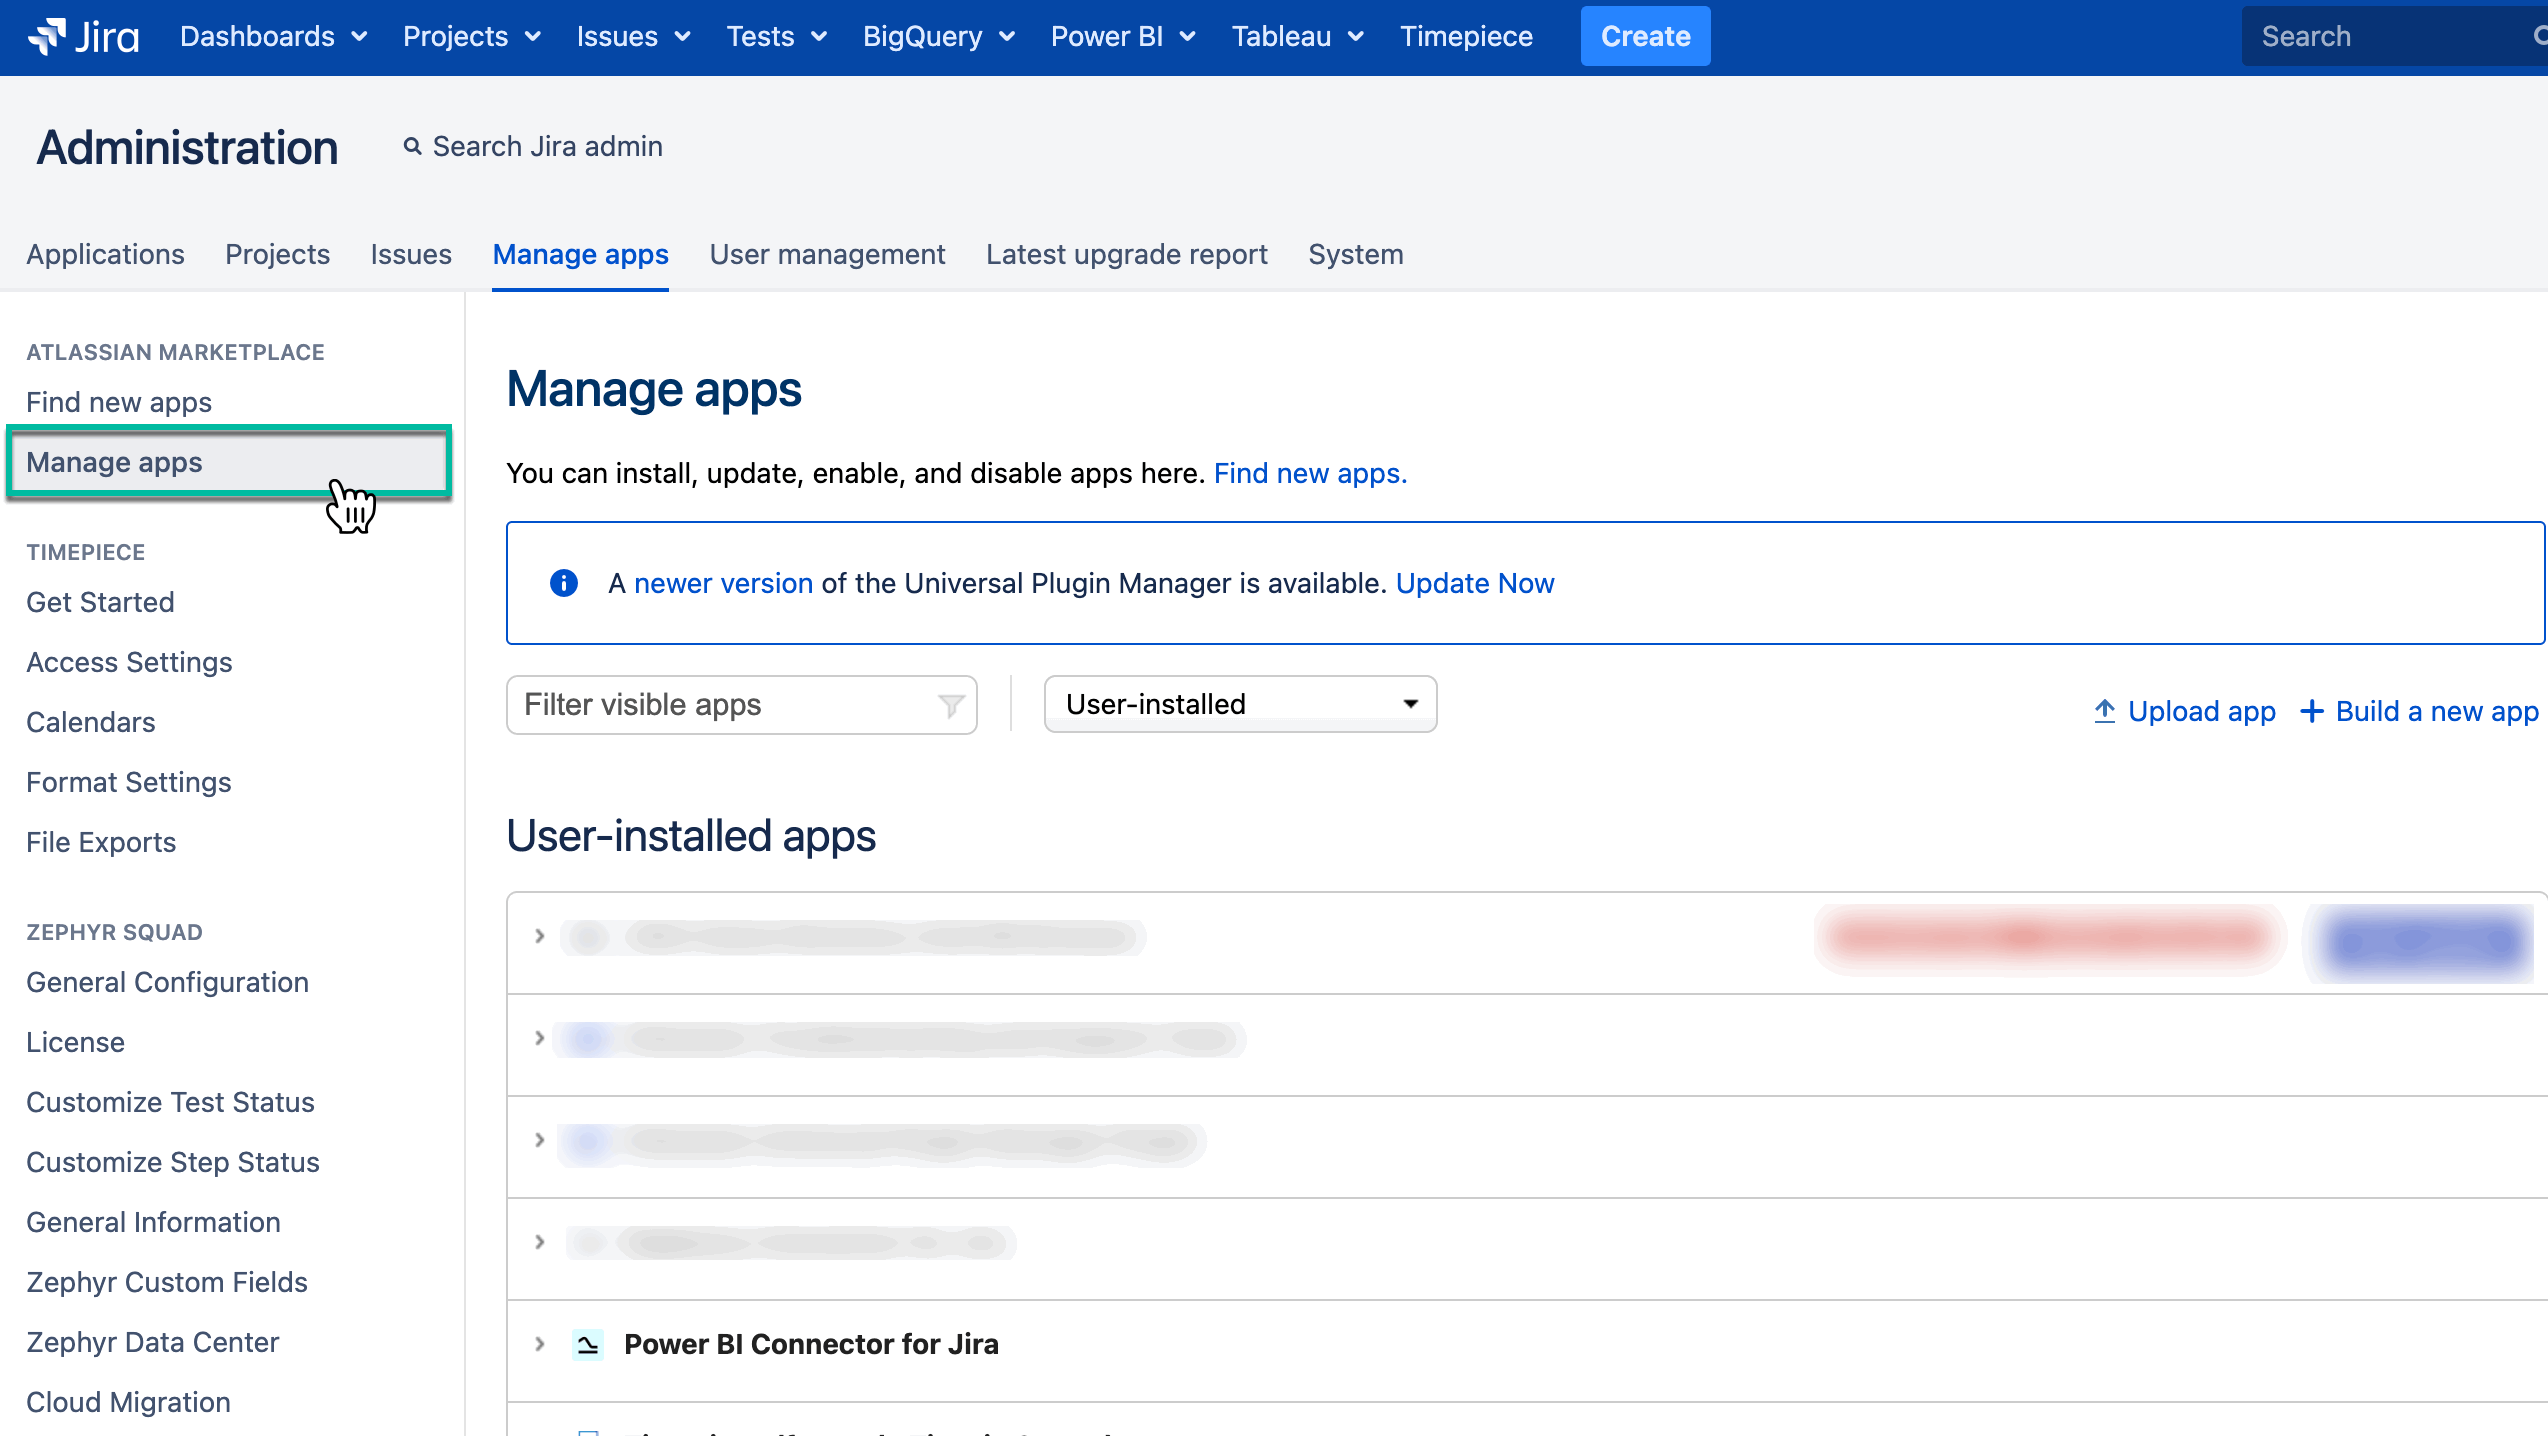The image size is (2548, 1436).
Task: Expand the first blurred app row
Action: coord(540,937)
